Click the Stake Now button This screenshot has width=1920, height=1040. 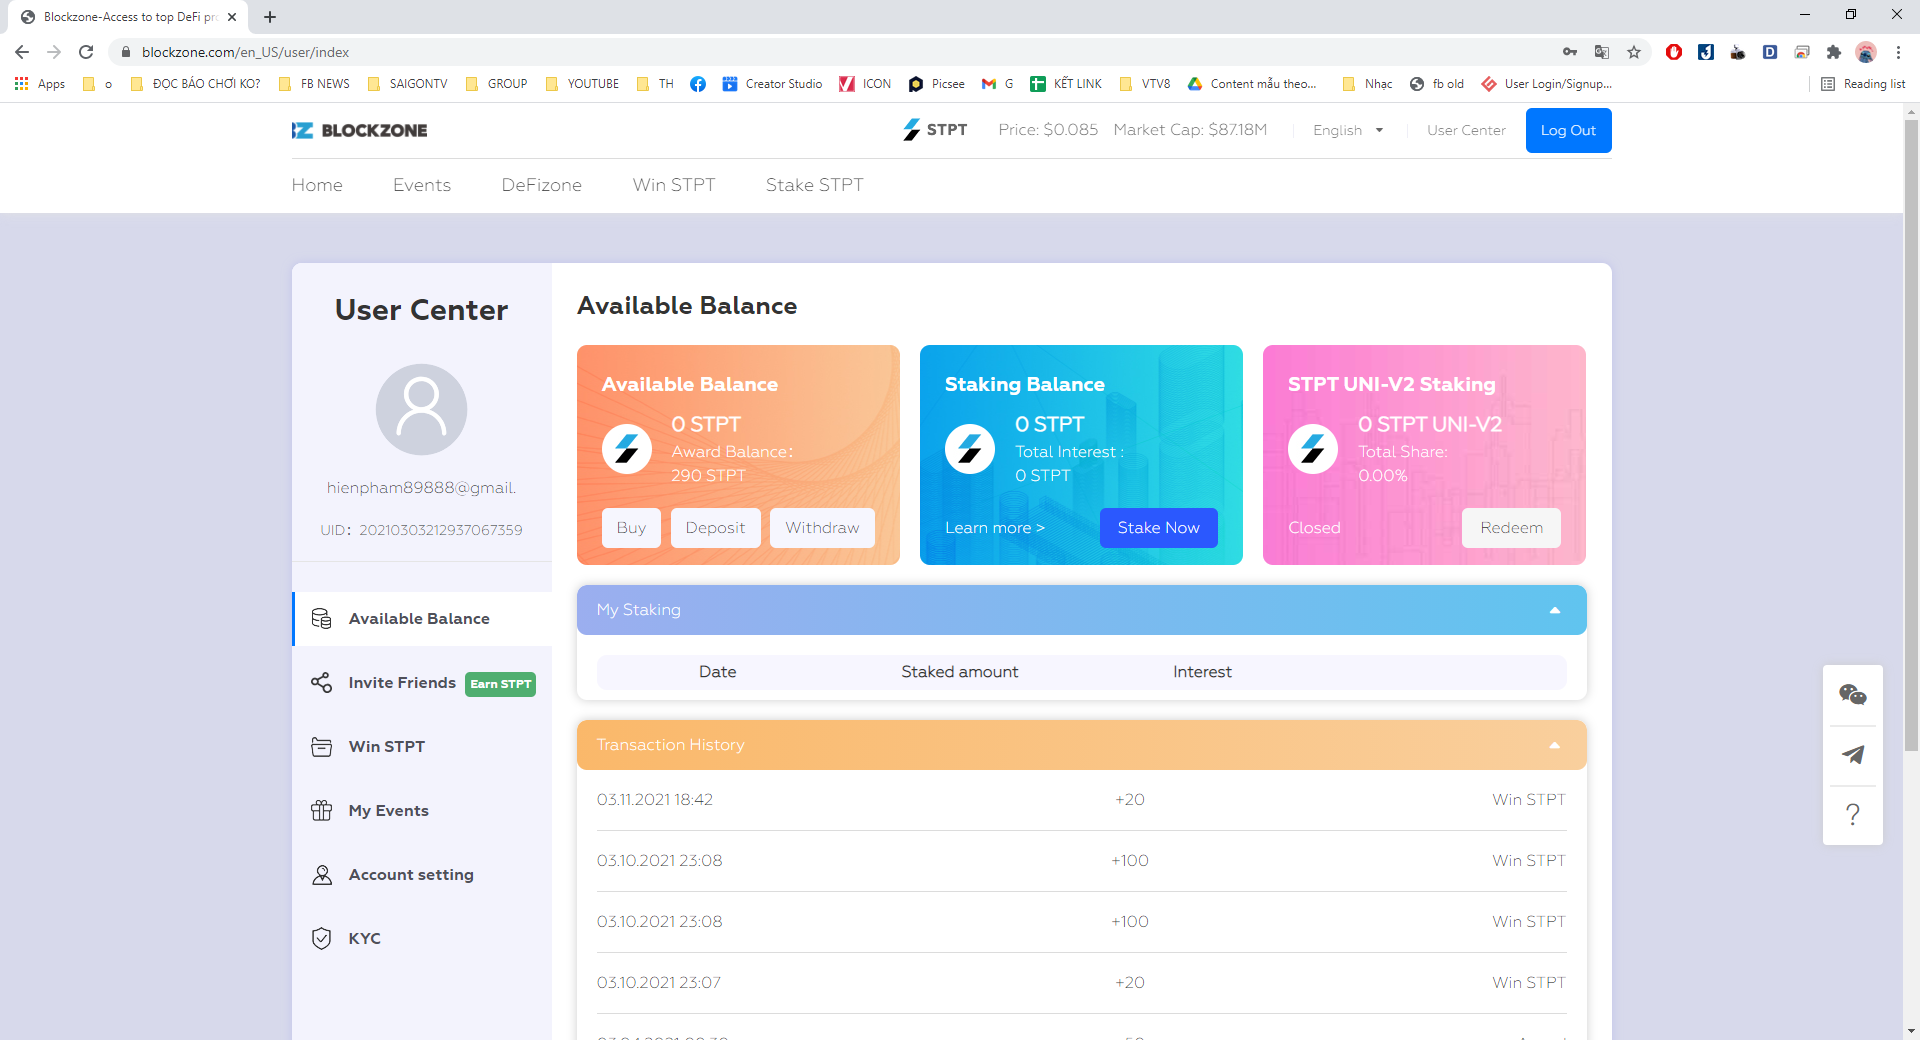[x=1158, y=528]
